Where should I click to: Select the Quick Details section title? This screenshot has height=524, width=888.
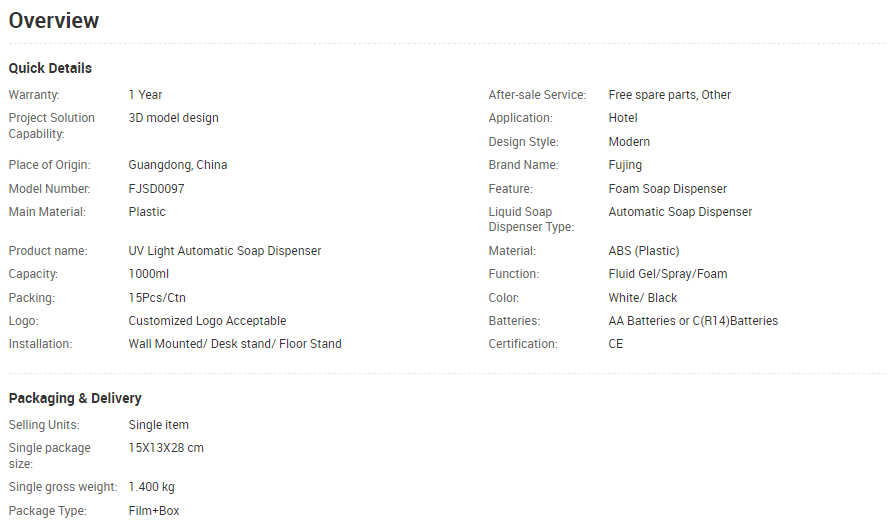[x=50, y=68]
